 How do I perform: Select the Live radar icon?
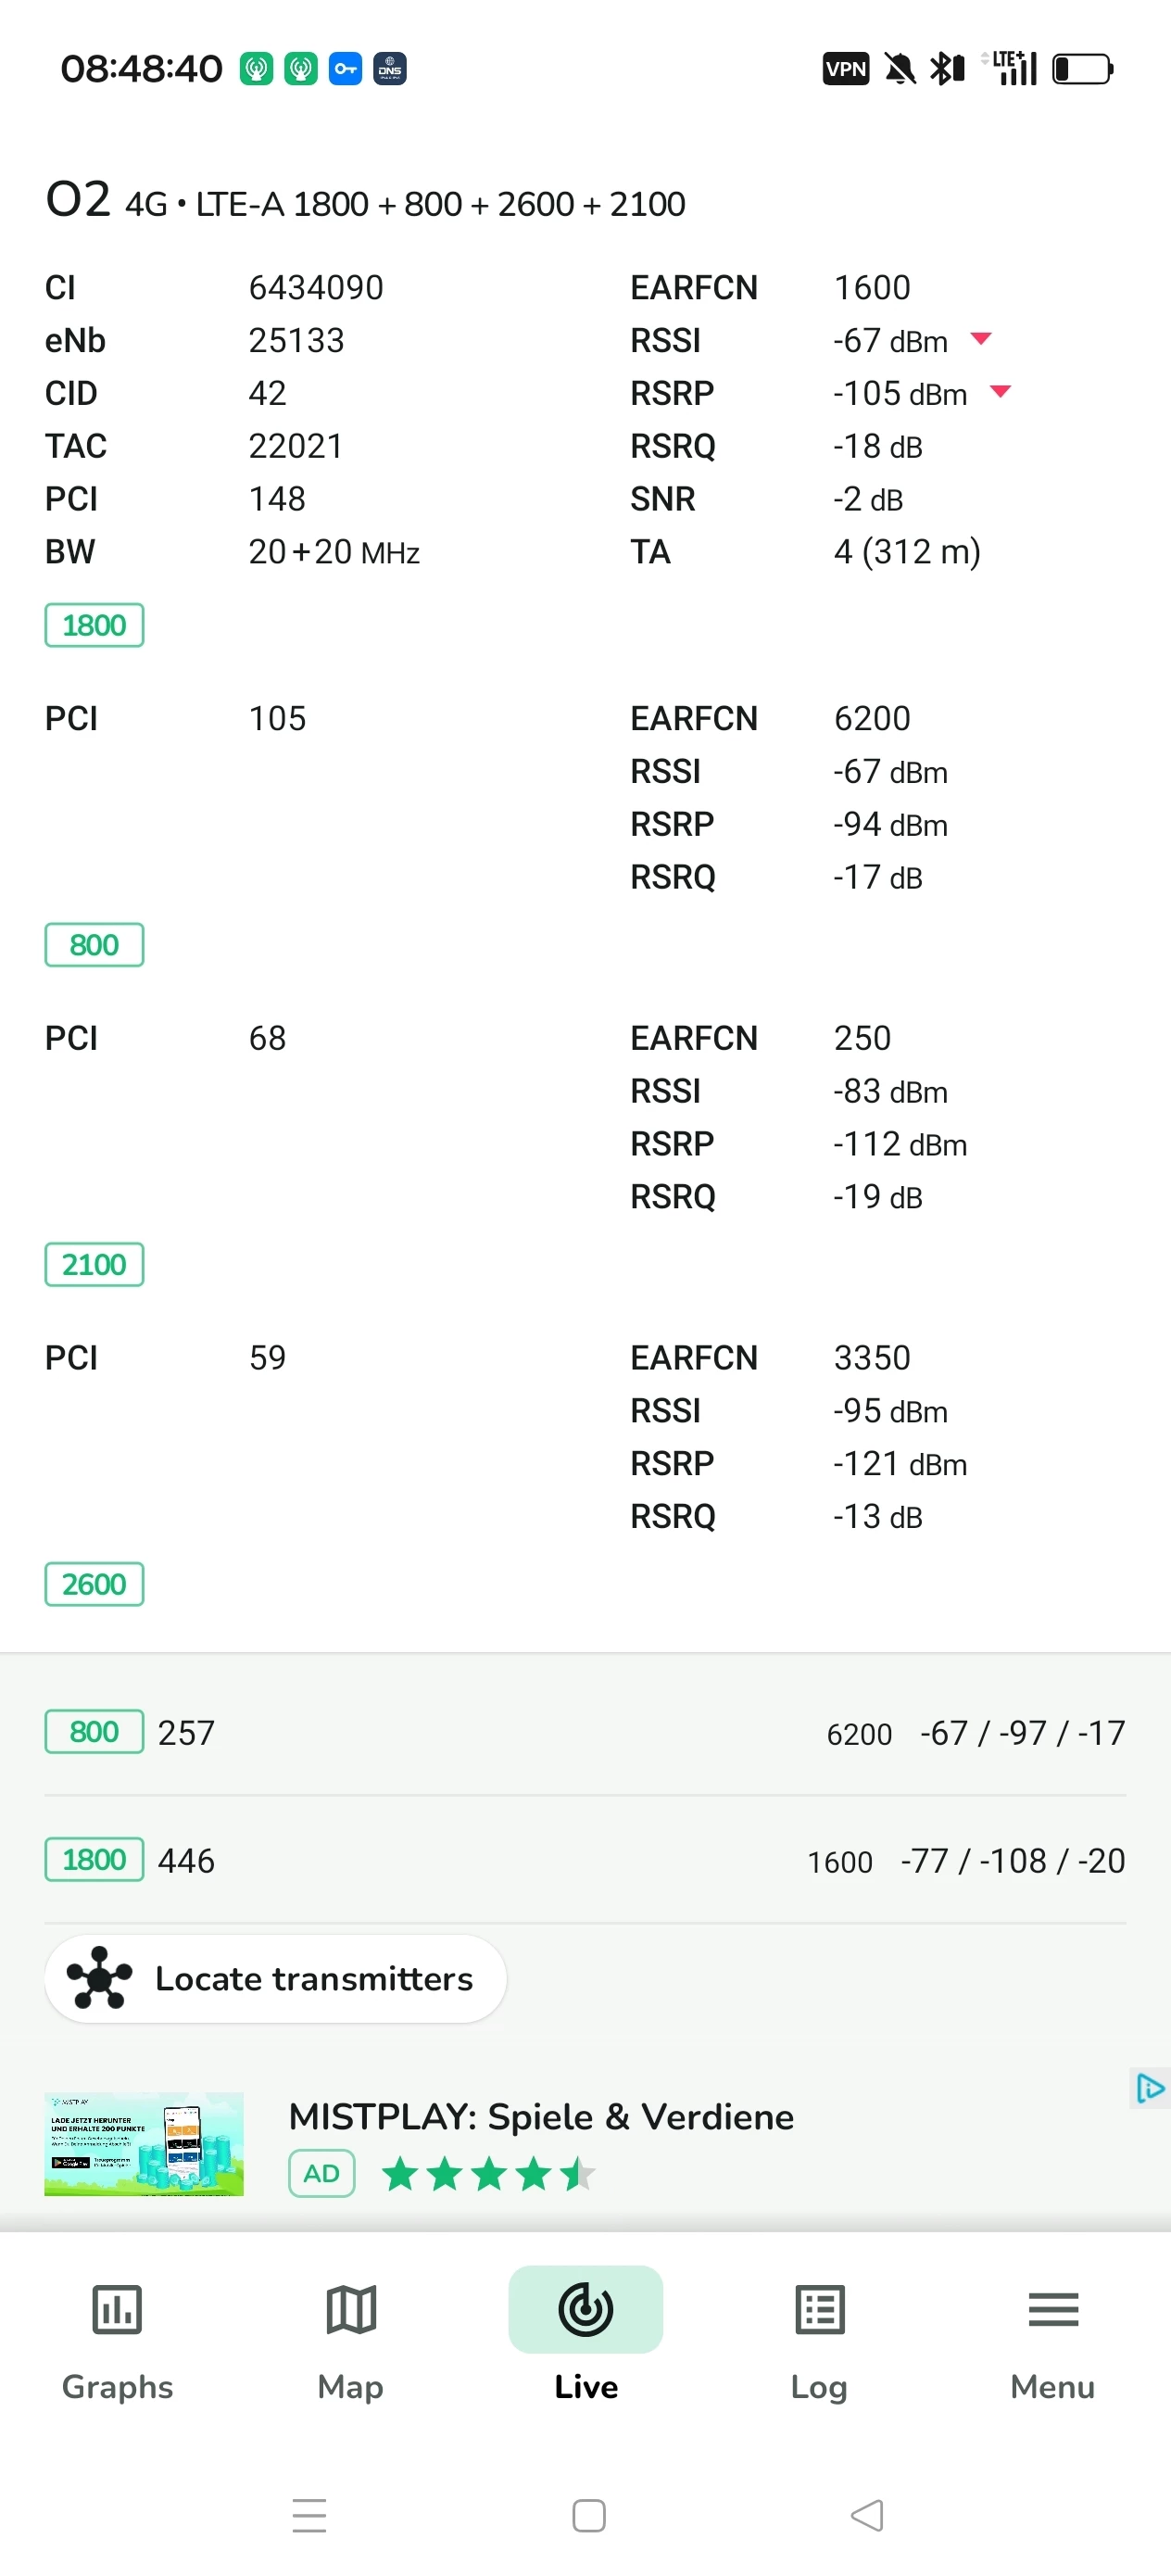point(585,2310)
